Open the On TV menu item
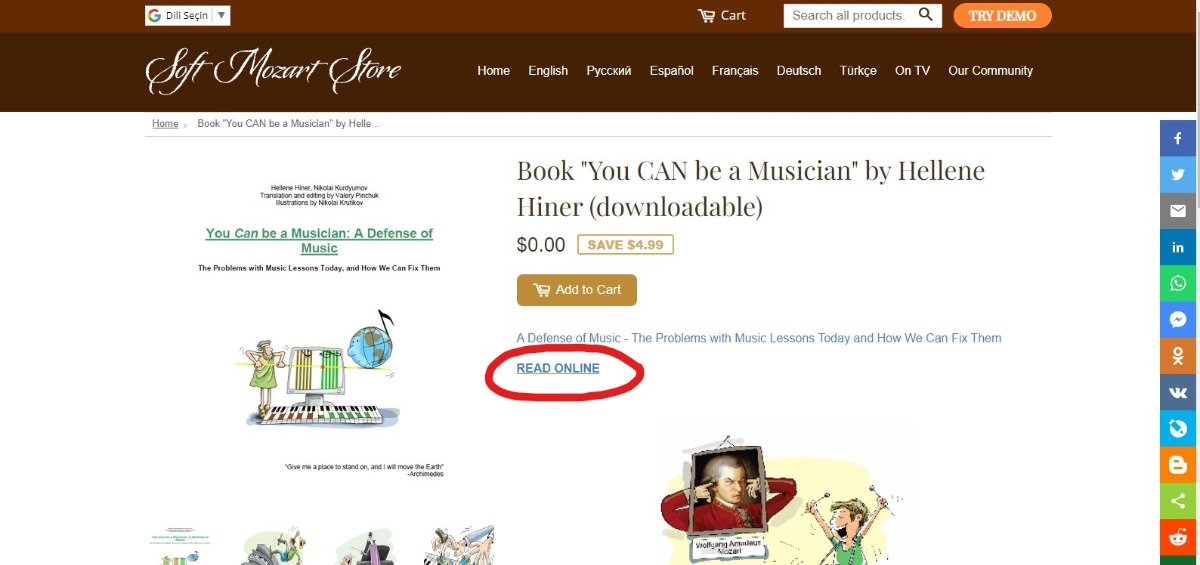 912,71
